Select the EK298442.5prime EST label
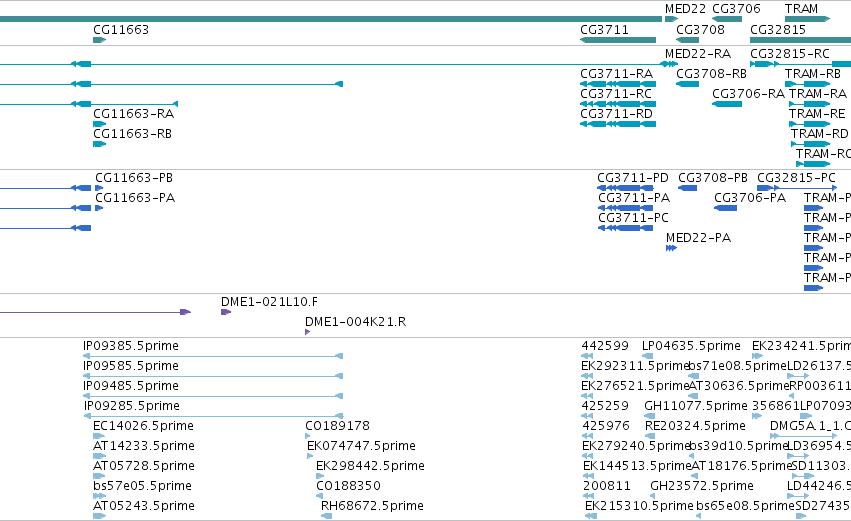This screenshot has width=851, height=521. 370,467
